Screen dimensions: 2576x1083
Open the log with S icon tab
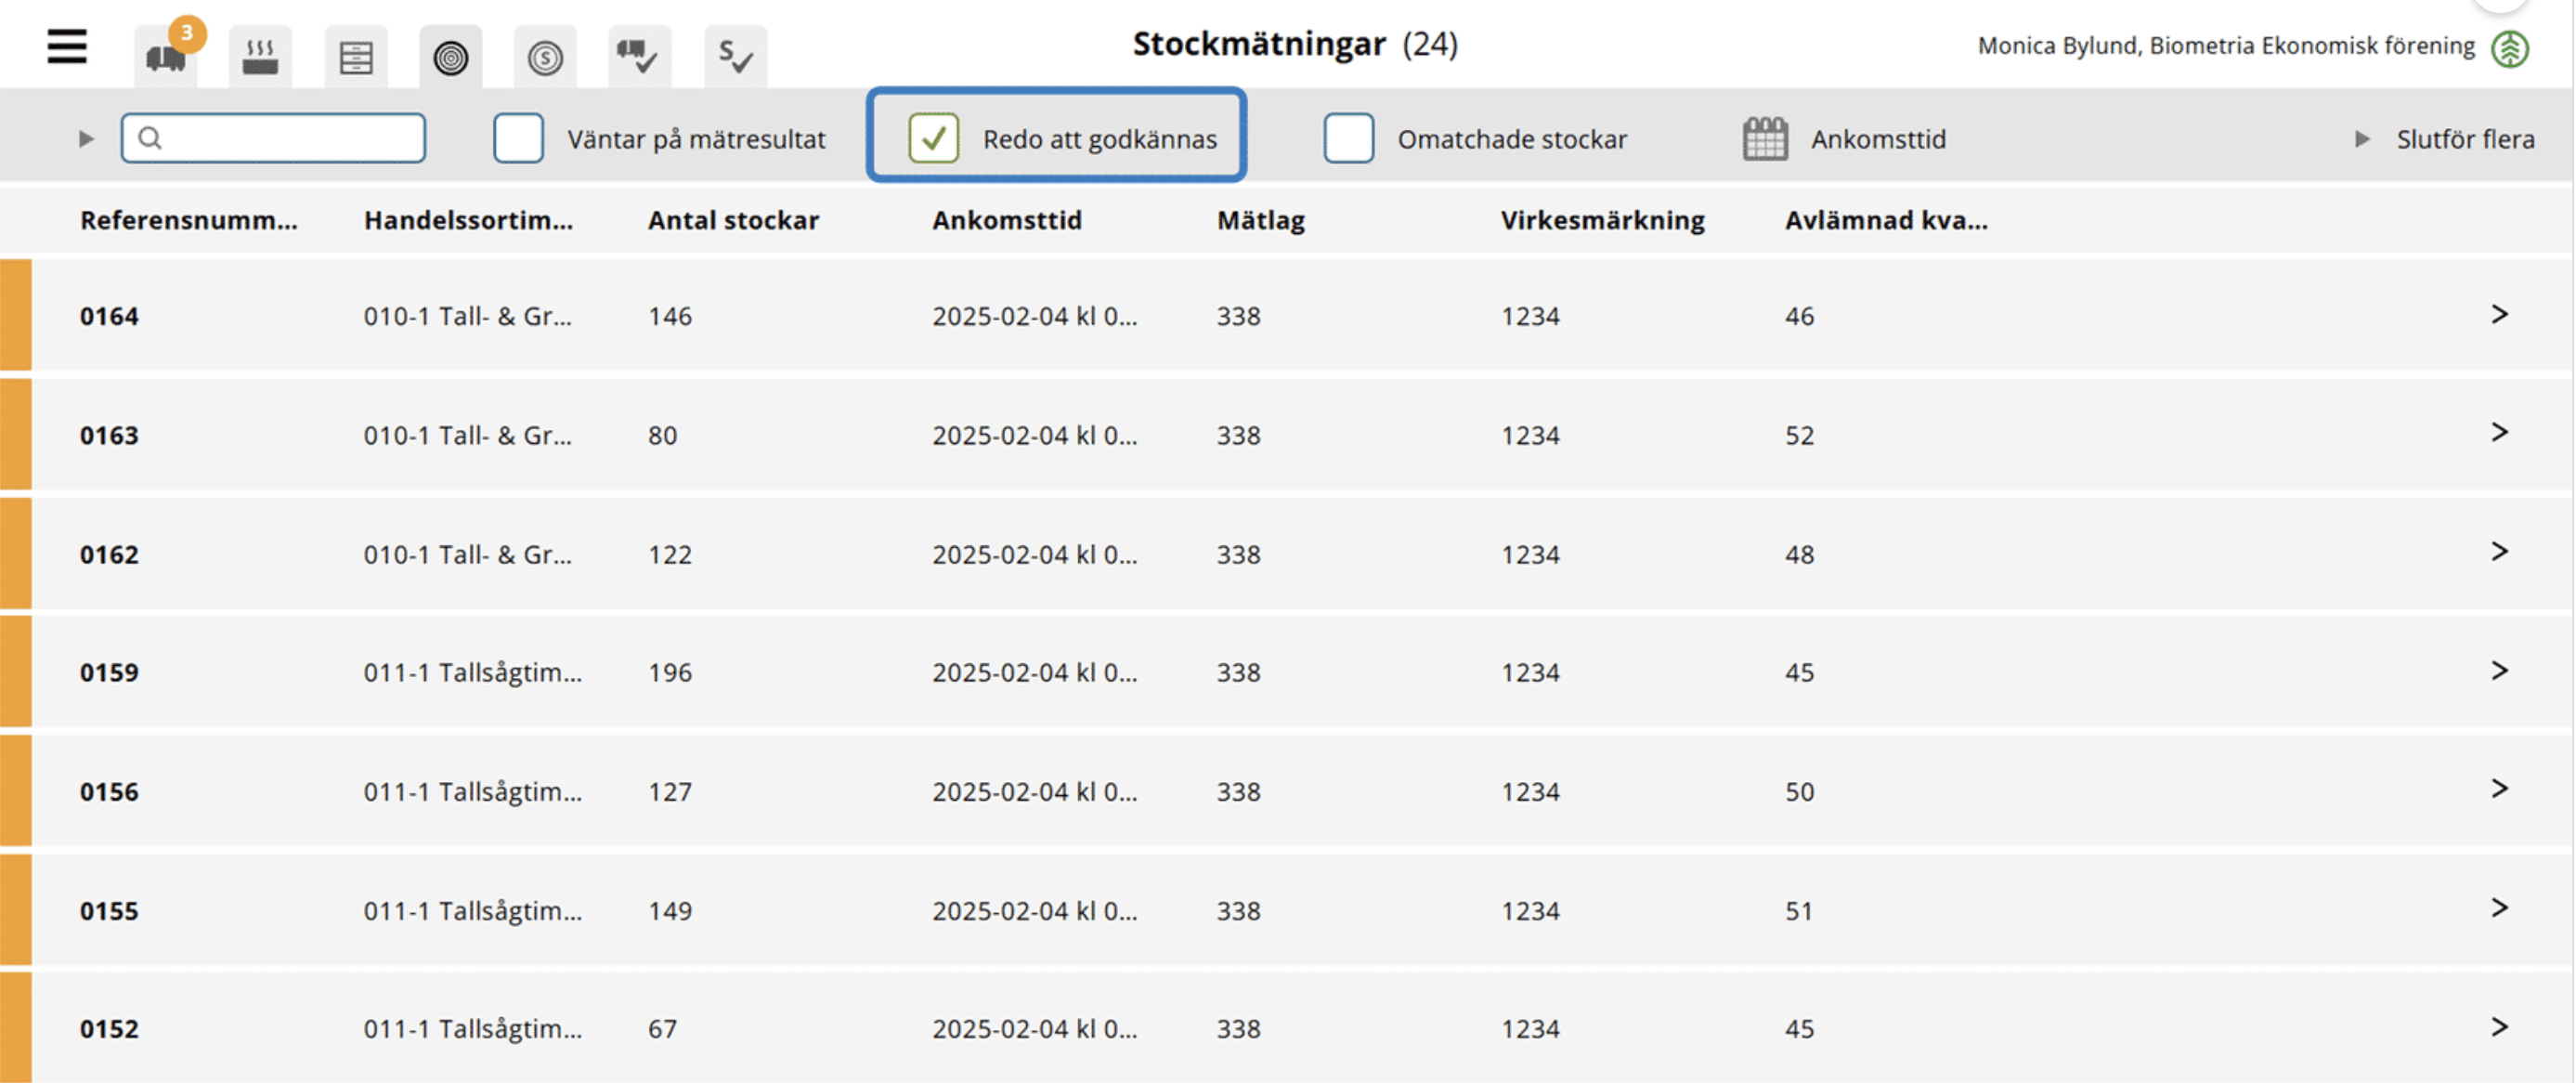coord(545,57)
